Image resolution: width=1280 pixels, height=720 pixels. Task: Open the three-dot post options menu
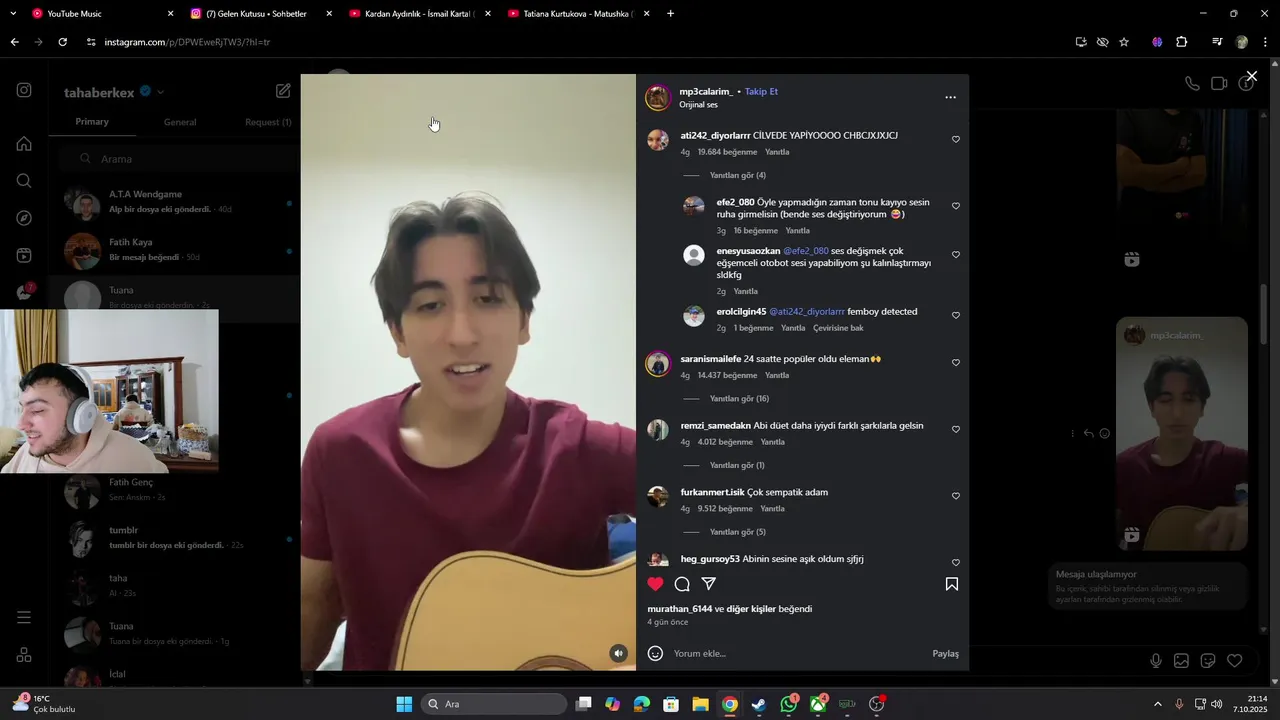pos(950,97)
